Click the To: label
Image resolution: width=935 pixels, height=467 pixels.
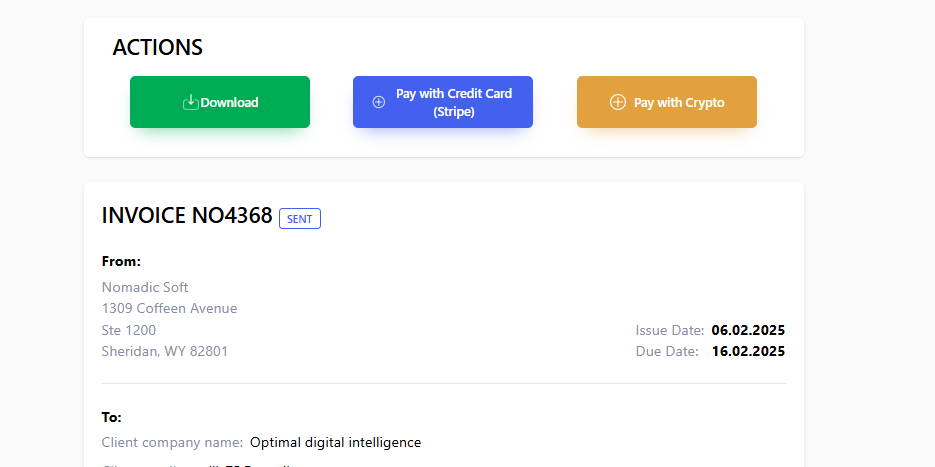[111, 417]
